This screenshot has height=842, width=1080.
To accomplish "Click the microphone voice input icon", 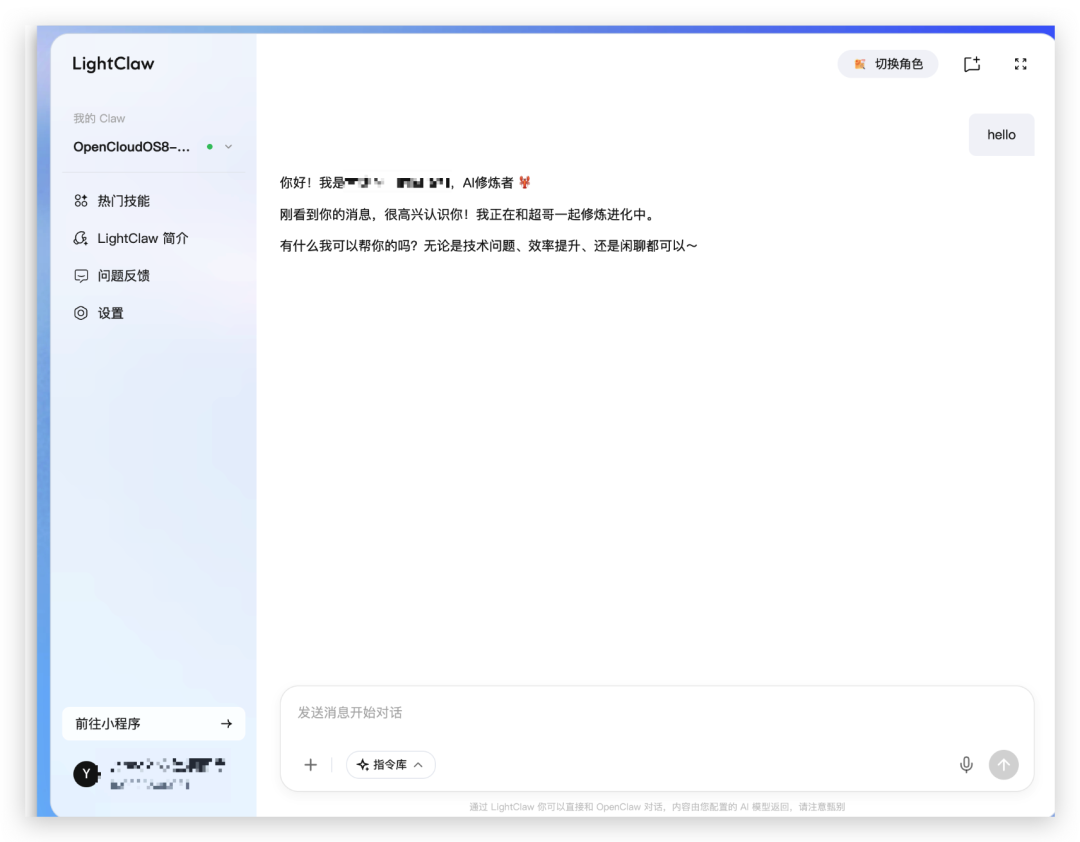I will (966, 764).
